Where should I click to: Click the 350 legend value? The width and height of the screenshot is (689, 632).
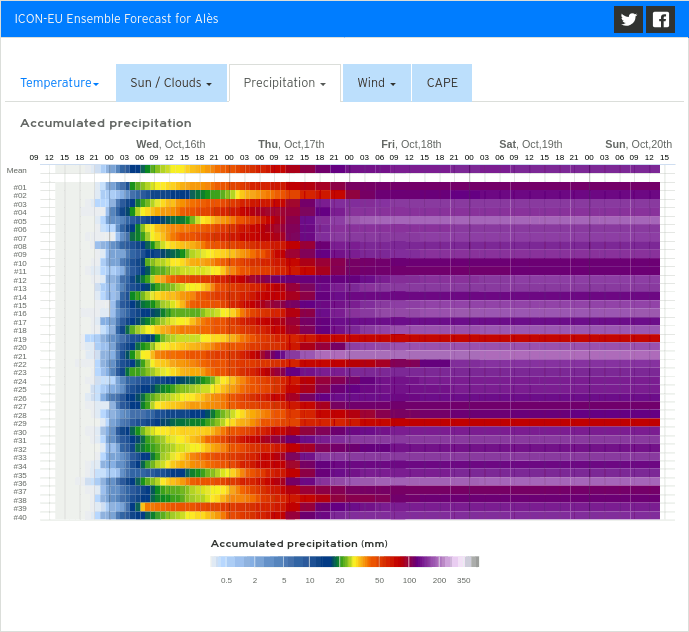(x=464, y=581)
